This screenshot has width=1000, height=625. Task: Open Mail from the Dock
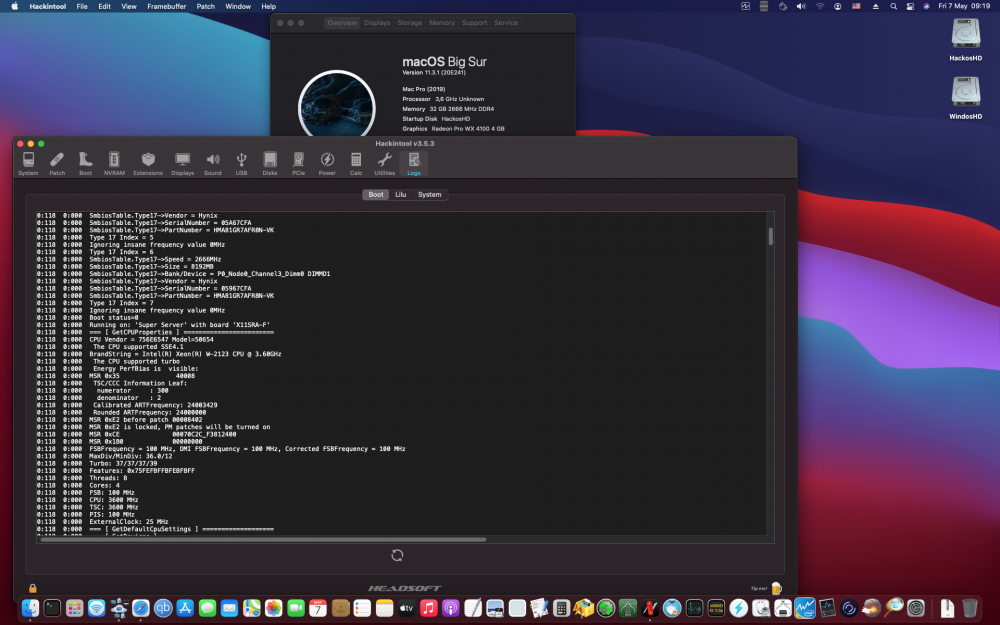[230, 608]
